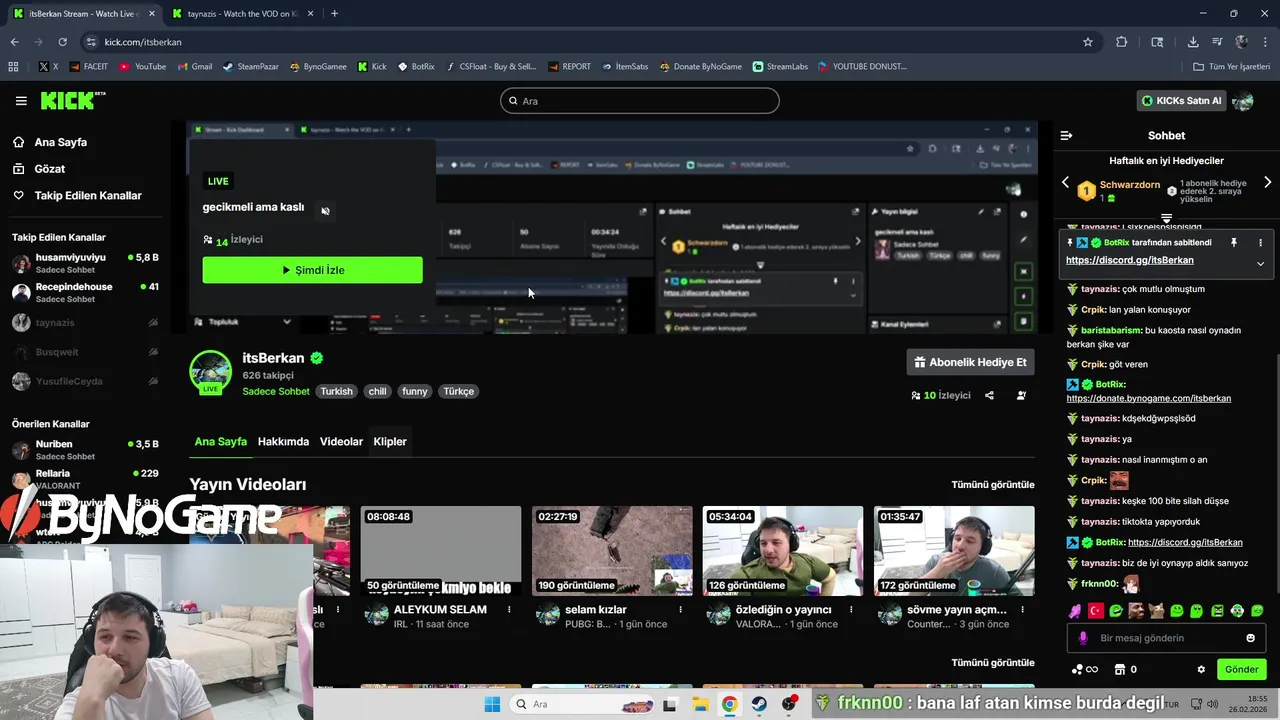This screenshot has height=720, width=1280.
Task: Open recommended channel Rellaria
Action: (85, 479)
